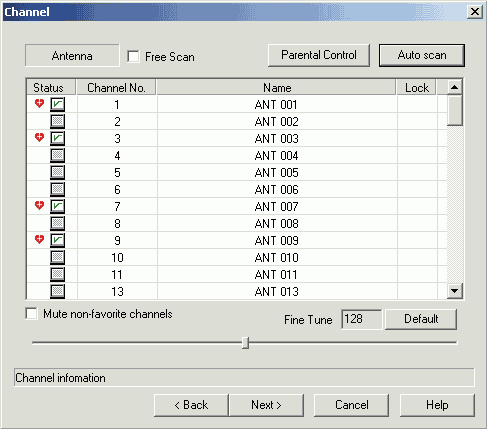Select the ANT 011 name cell
This screenshot has height=429, width=487.
[277, 274]
